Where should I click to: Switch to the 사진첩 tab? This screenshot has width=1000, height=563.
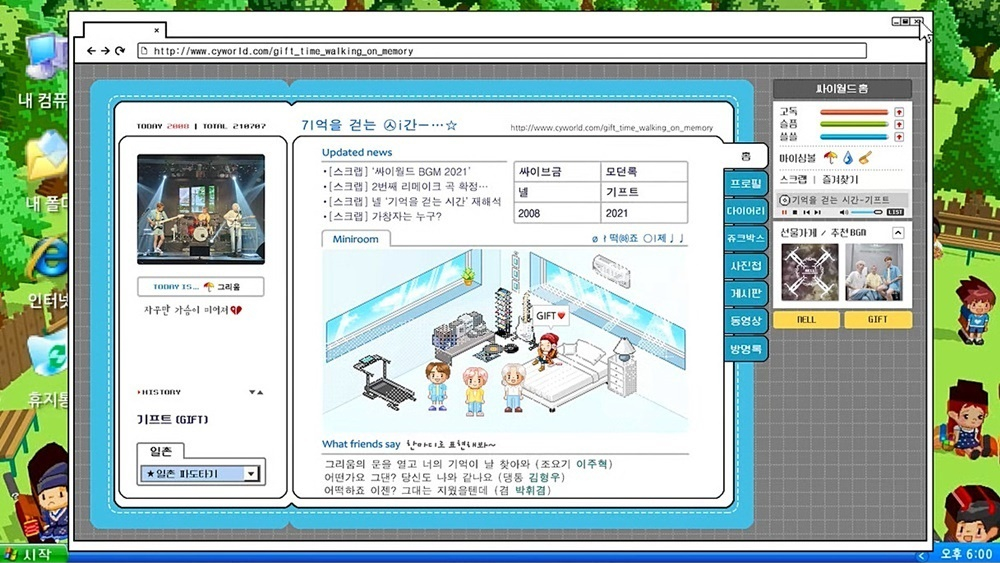746,266
